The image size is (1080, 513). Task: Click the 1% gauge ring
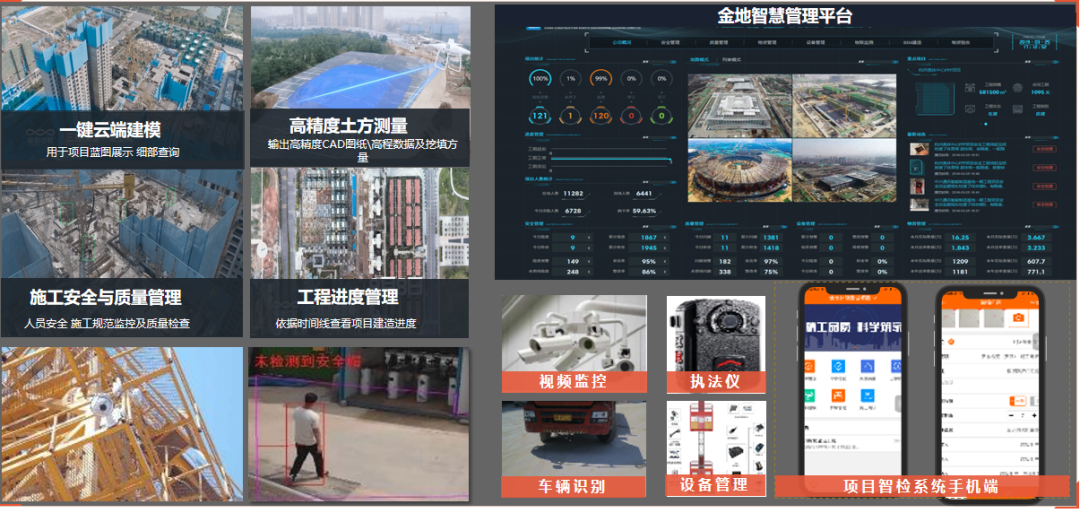point(570,79)
